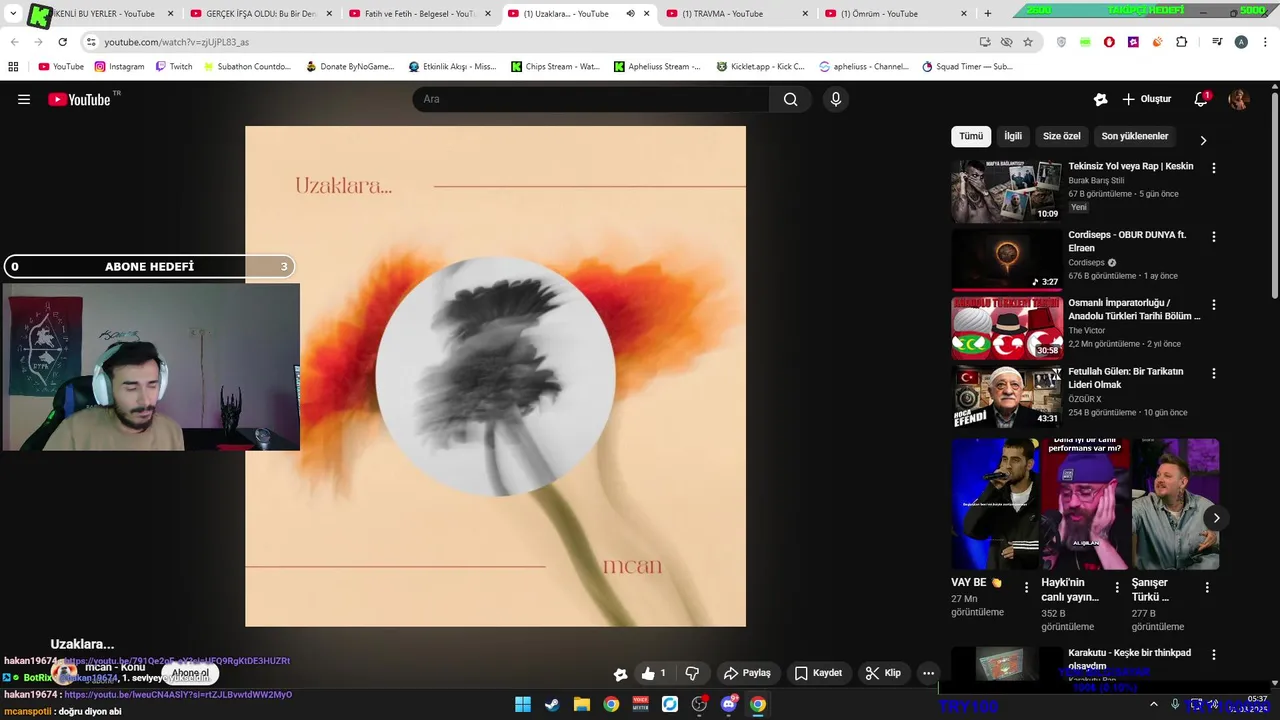The width and height of the screenshot is (1280, 720).
Task: Open the Chrome extensions puzzle icon
Action: tap(1181, 42)
